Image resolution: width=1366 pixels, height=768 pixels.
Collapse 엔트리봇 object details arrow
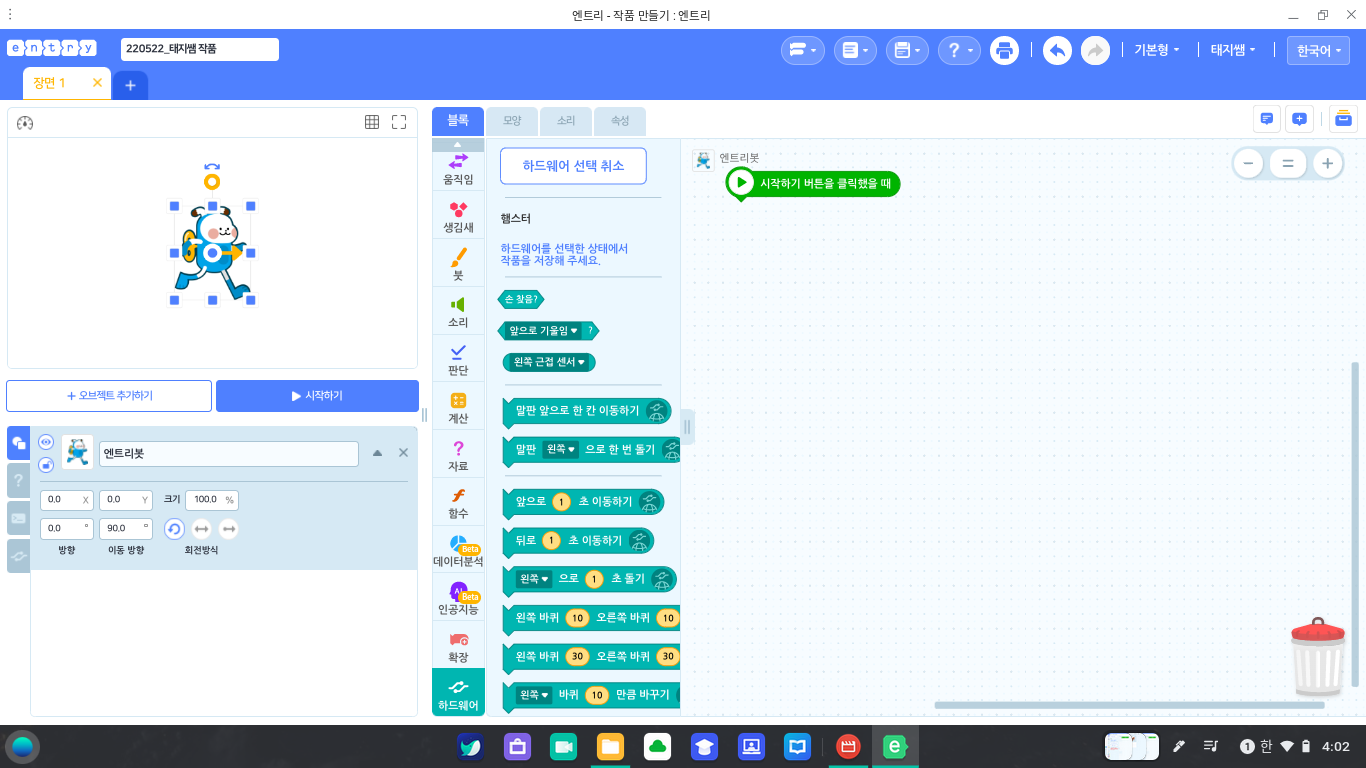(377, 453)
